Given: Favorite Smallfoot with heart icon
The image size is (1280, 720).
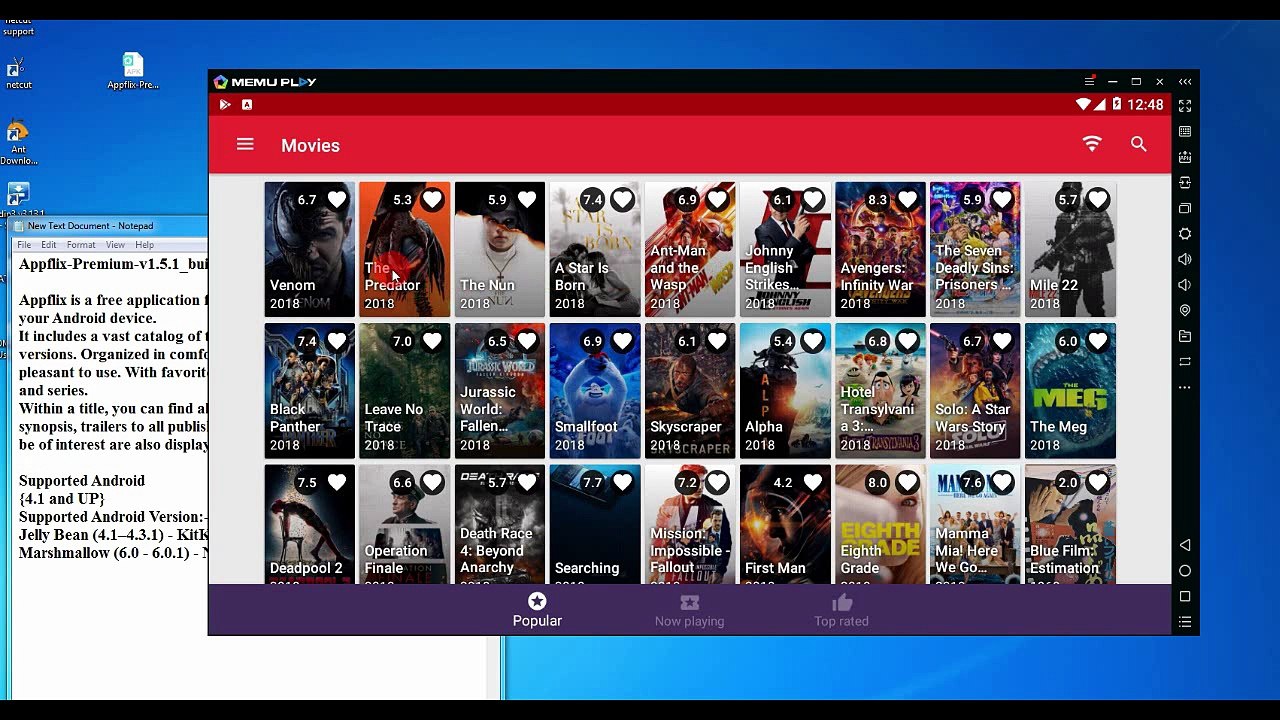Looking at the screenshot, I should (x=622, y=342).
